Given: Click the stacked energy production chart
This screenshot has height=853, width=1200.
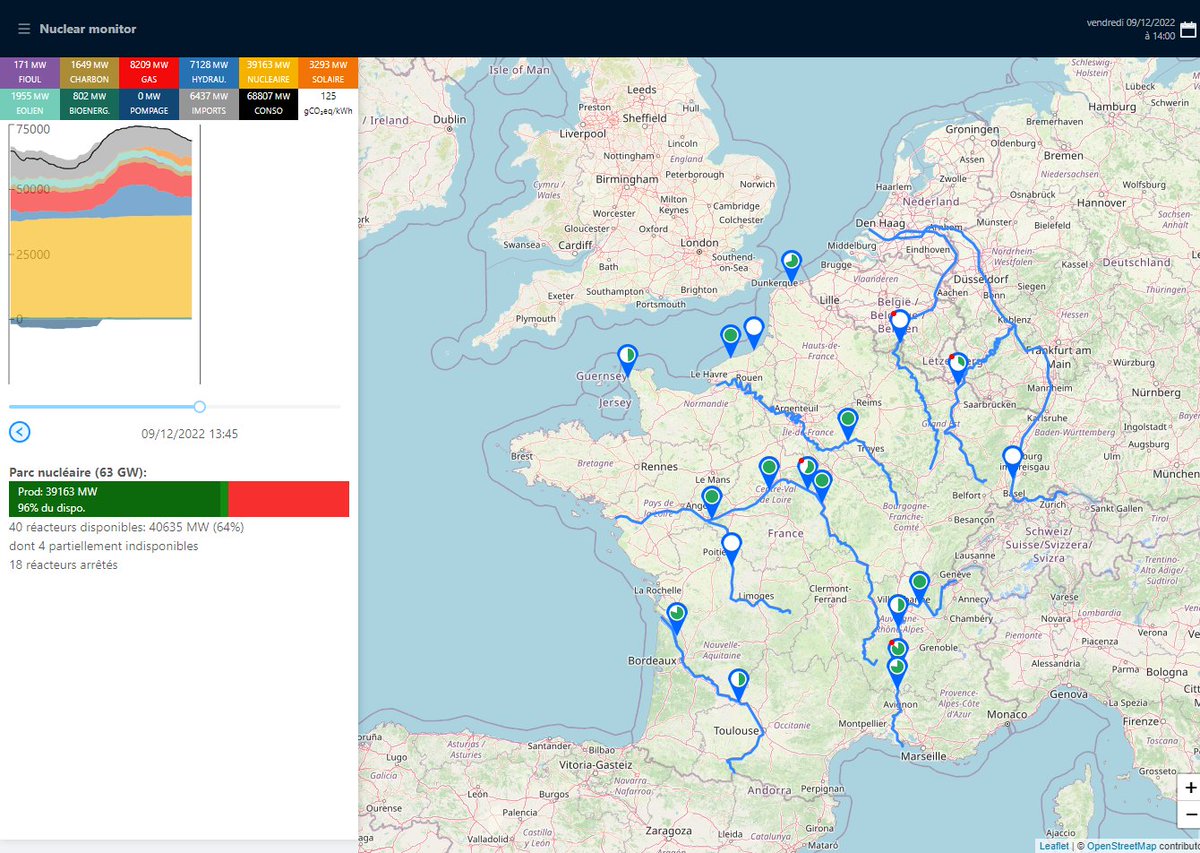Looking at the screenshot, I should (105, 253).
